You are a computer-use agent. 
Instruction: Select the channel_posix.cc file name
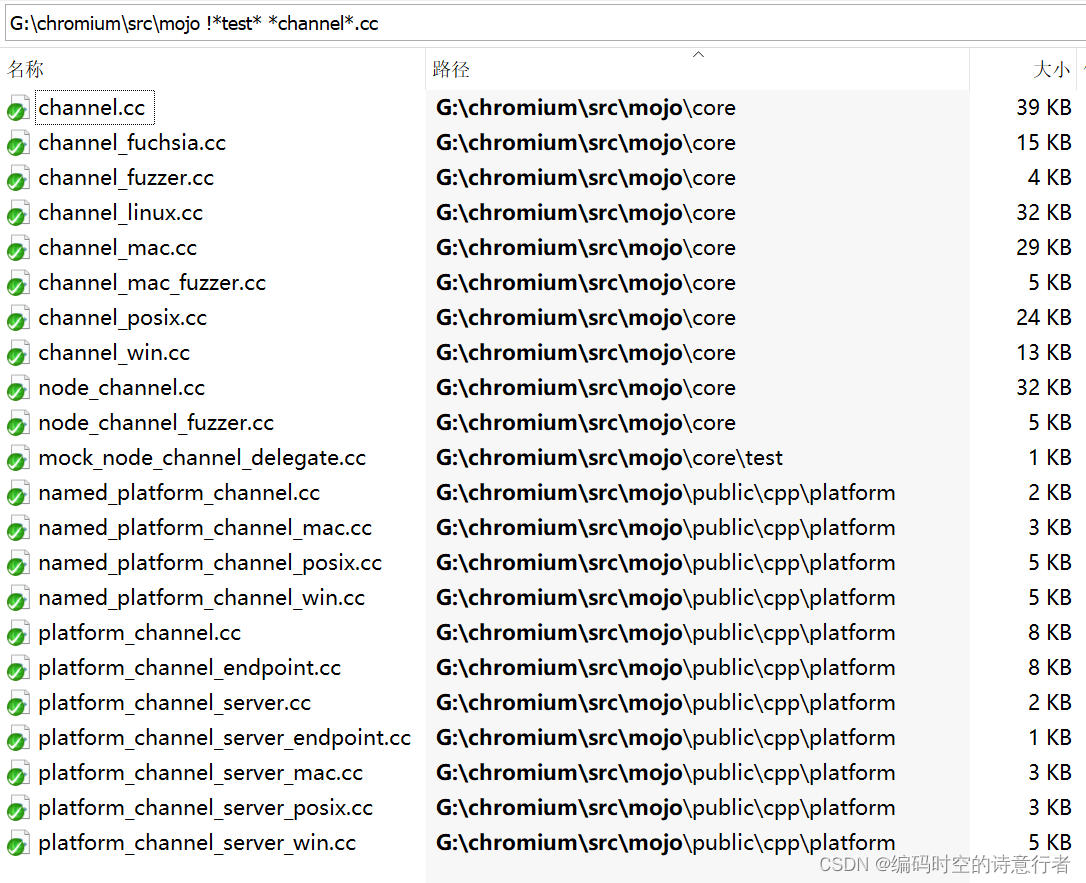(123, 317)
